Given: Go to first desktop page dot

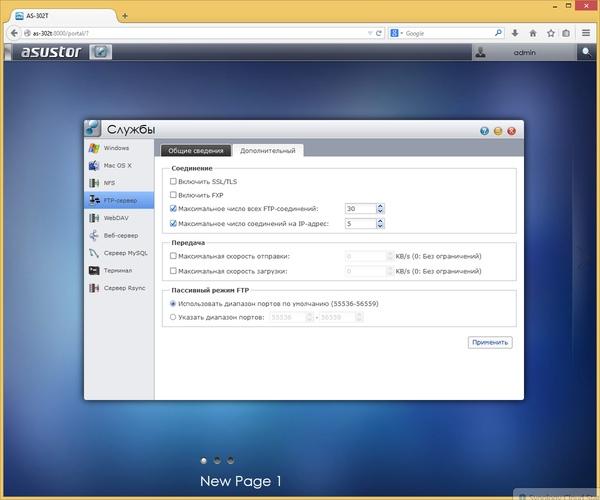Looking at the screenshot, I should [x=204, y=461].
